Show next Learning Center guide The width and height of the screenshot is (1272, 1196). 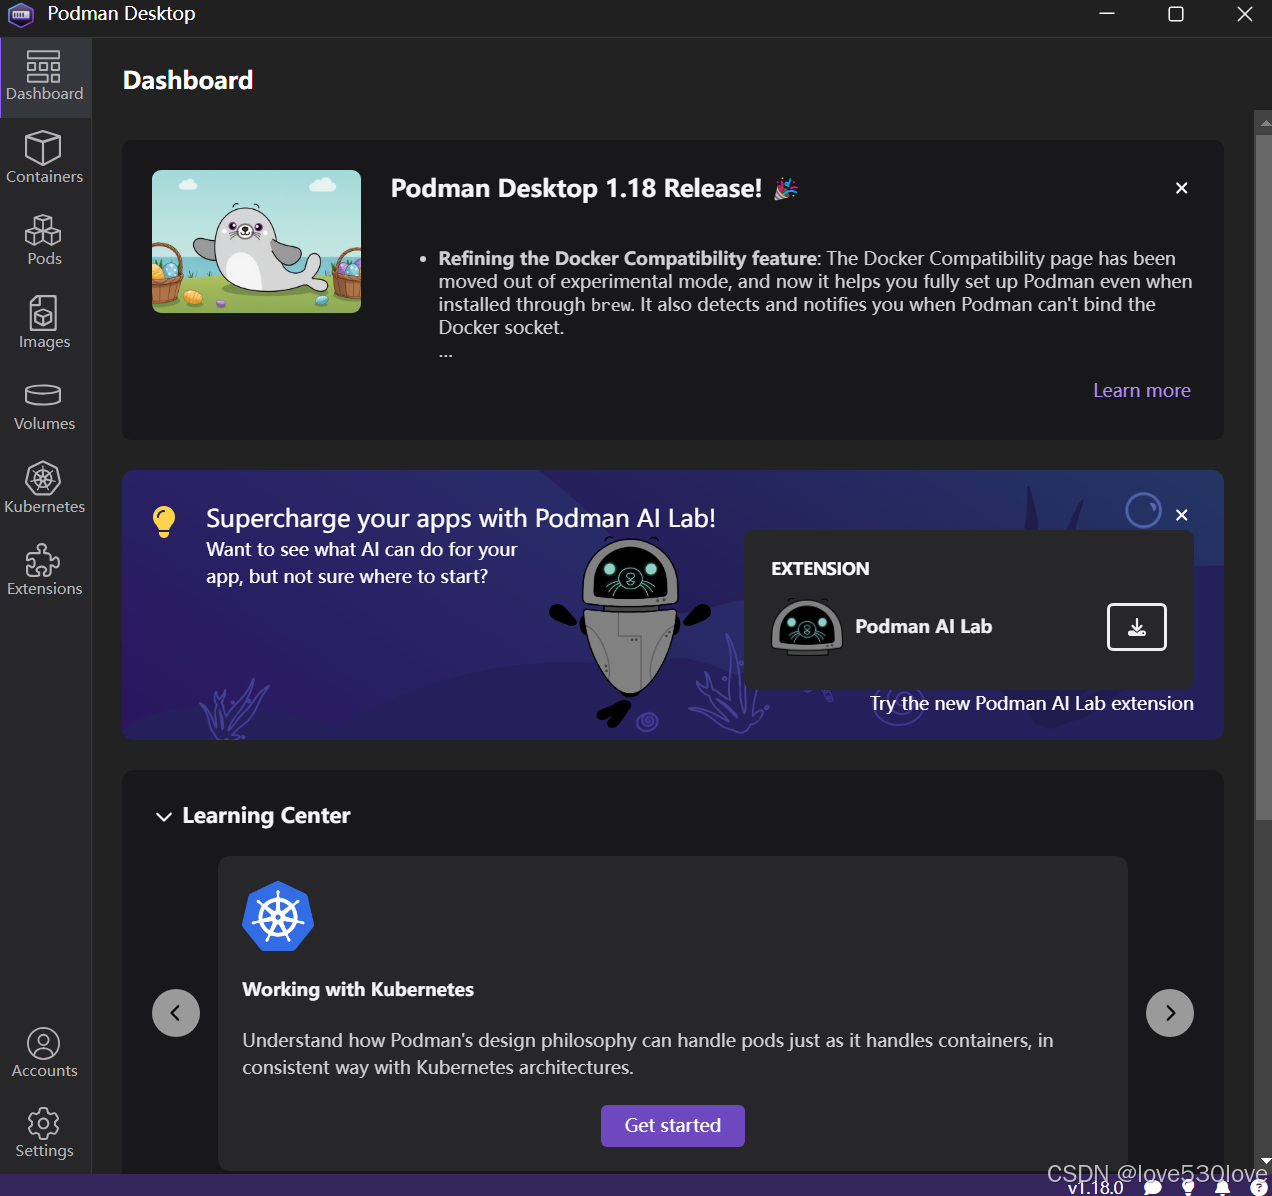(1170, 1013)
